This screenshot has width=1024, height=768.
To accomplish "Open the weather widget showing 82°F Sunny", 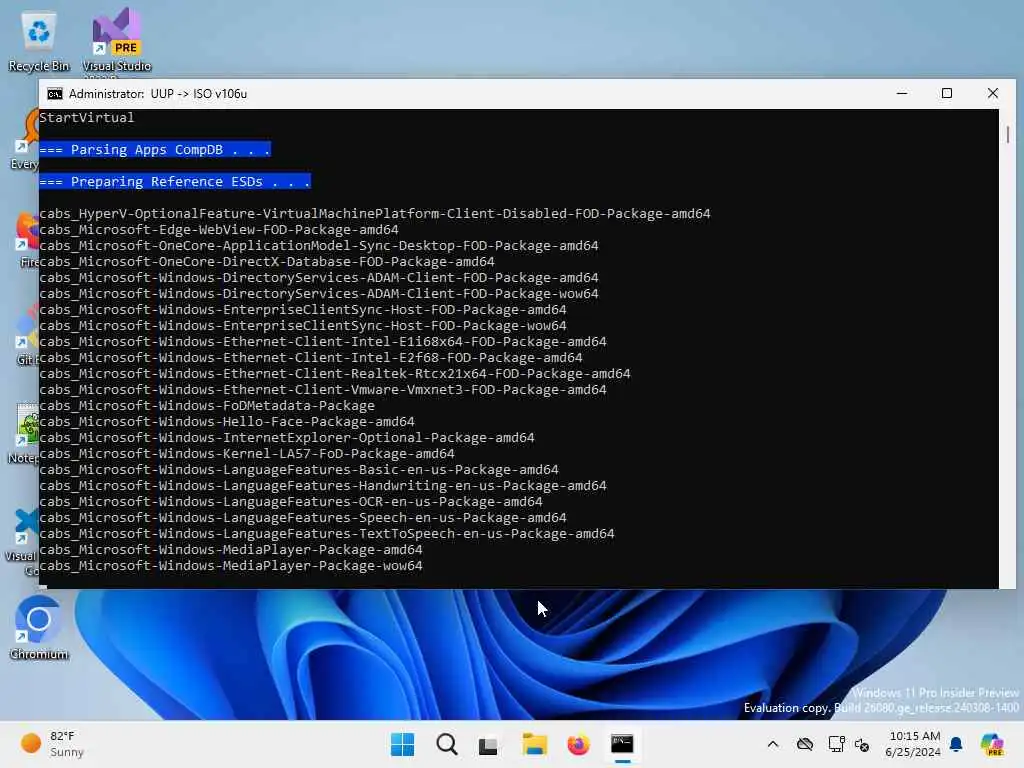I will click(52, 744).
